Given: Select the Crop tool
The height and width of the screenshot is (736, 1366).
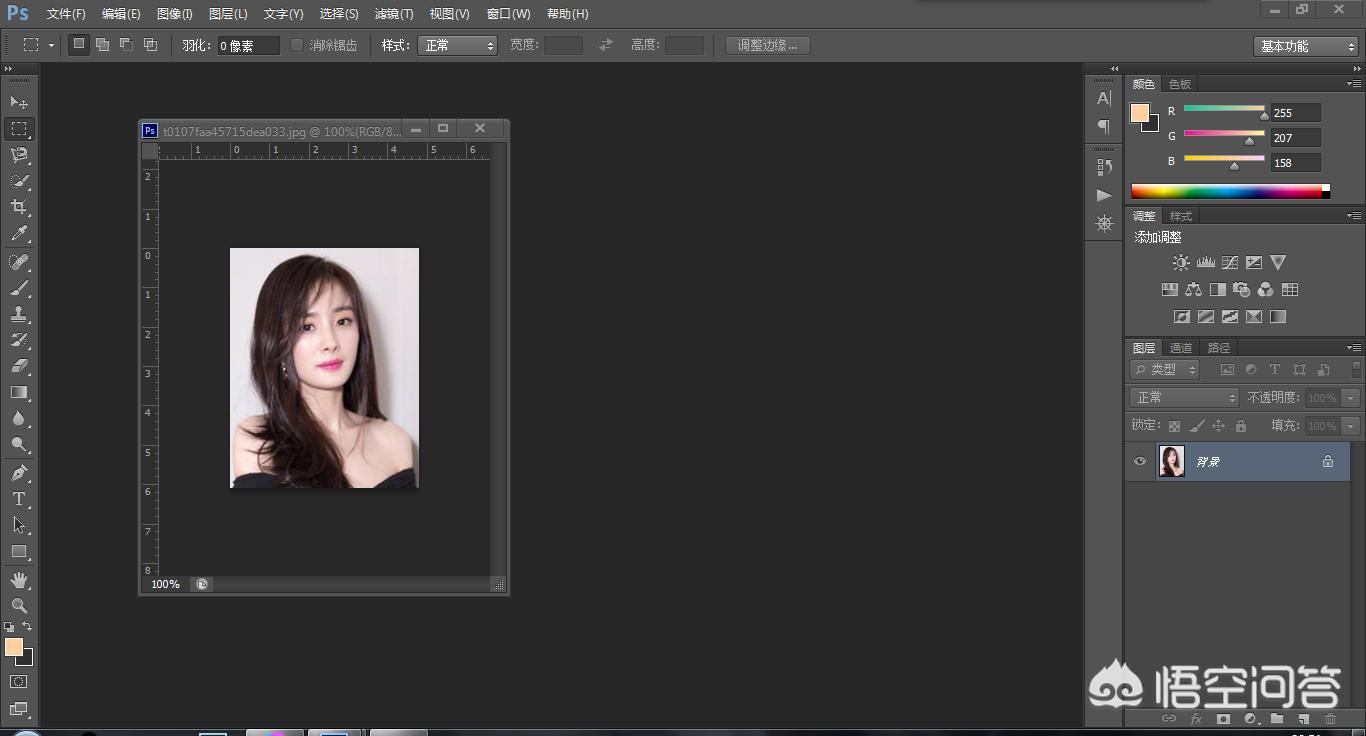Looking at the screenshot, I should coord(19,207).
